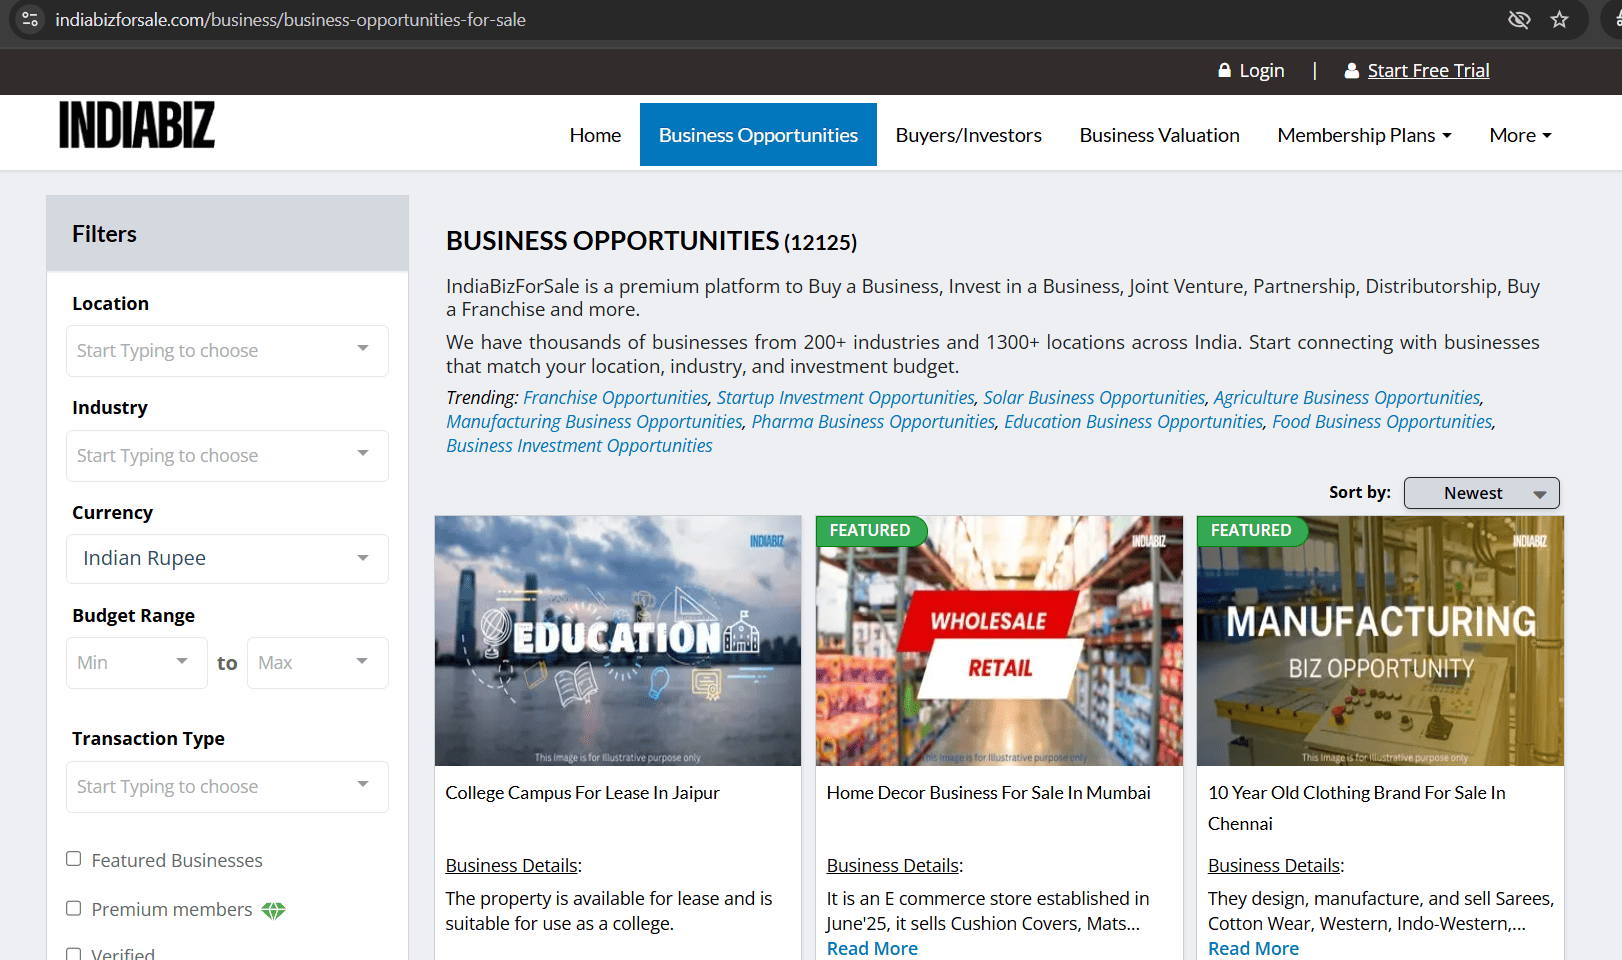Click the crossed-eye tracking icon in address bar

[1519, 20]
